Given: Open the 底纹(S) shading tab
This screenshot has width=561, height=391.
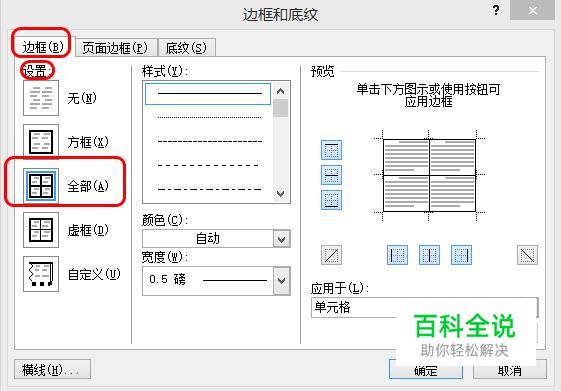Looking at the screenshot, I should (x=186, y=48).
